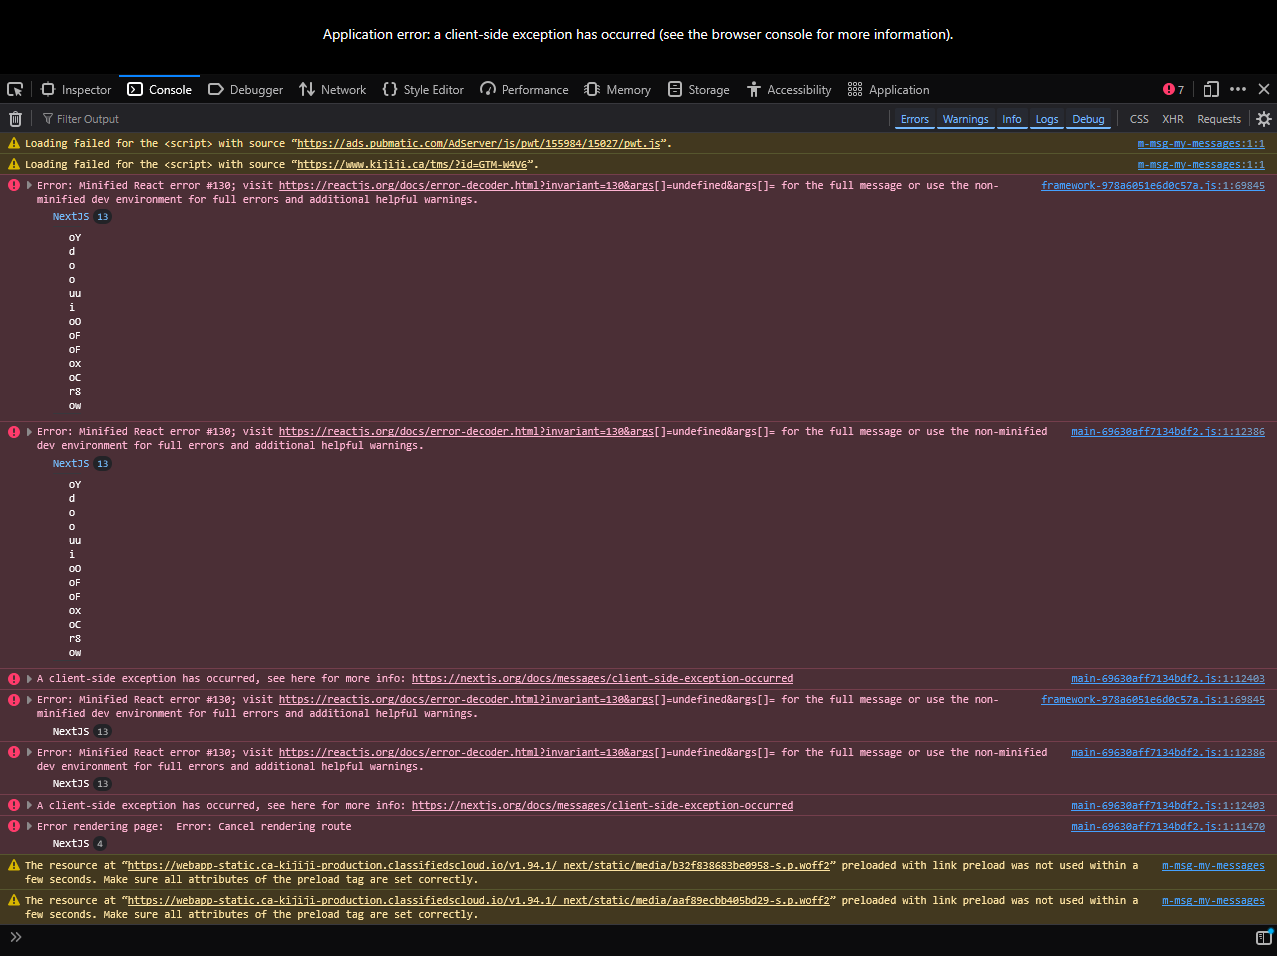This screenshot has height=956, width=1277.
Task: Open the Memory tab
Action: [x=617, y=89]
